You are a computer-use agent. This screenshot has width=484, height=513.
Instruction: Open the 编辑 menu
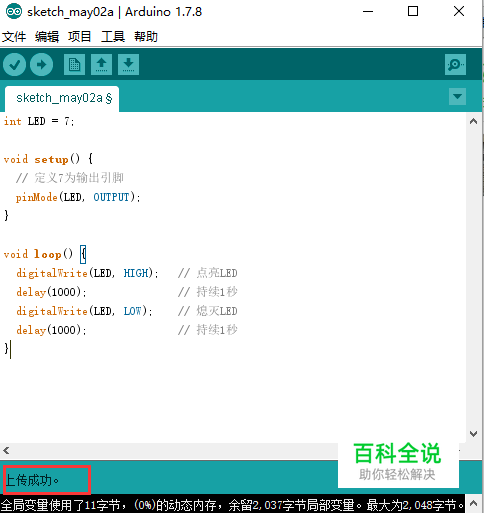coord(47,36)
